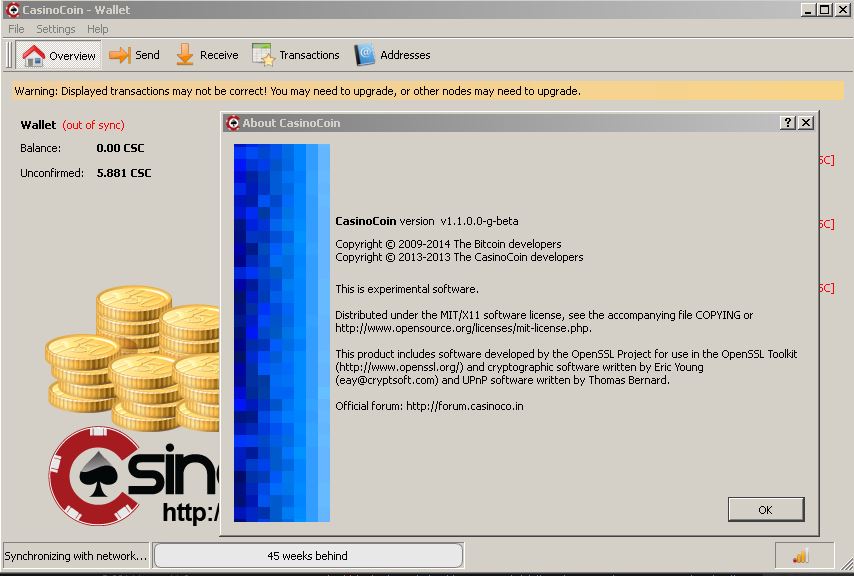Click the CasinoCoin chip icon in About title bar
The image size is (854, 576).
[x=233, y=123]
